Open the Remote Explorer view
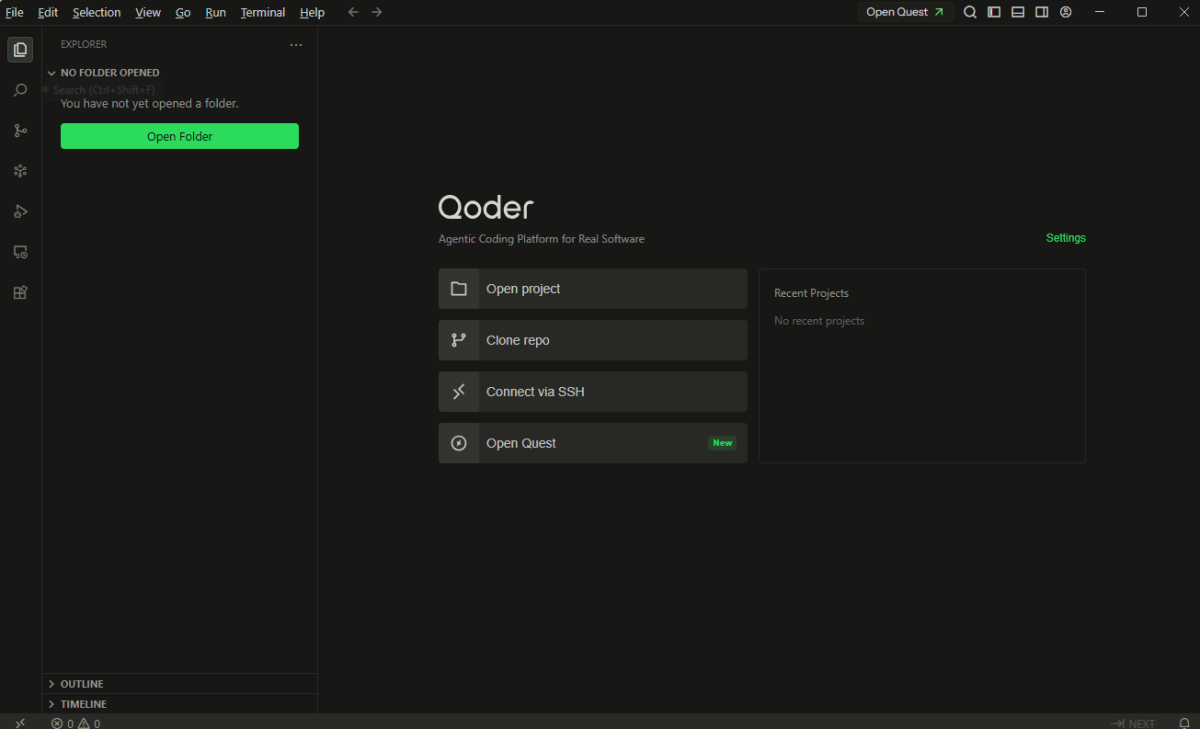1200x729 pixels. click(20, 252)
